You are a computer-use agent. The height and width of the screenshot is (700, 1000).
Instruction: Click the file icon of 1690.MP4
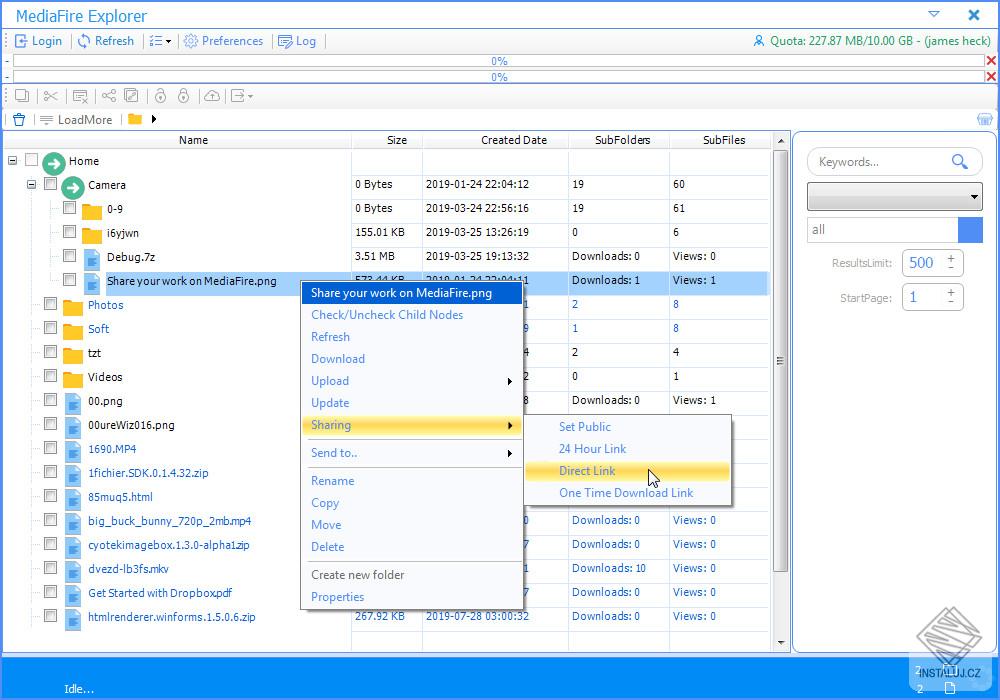[73, 451]
